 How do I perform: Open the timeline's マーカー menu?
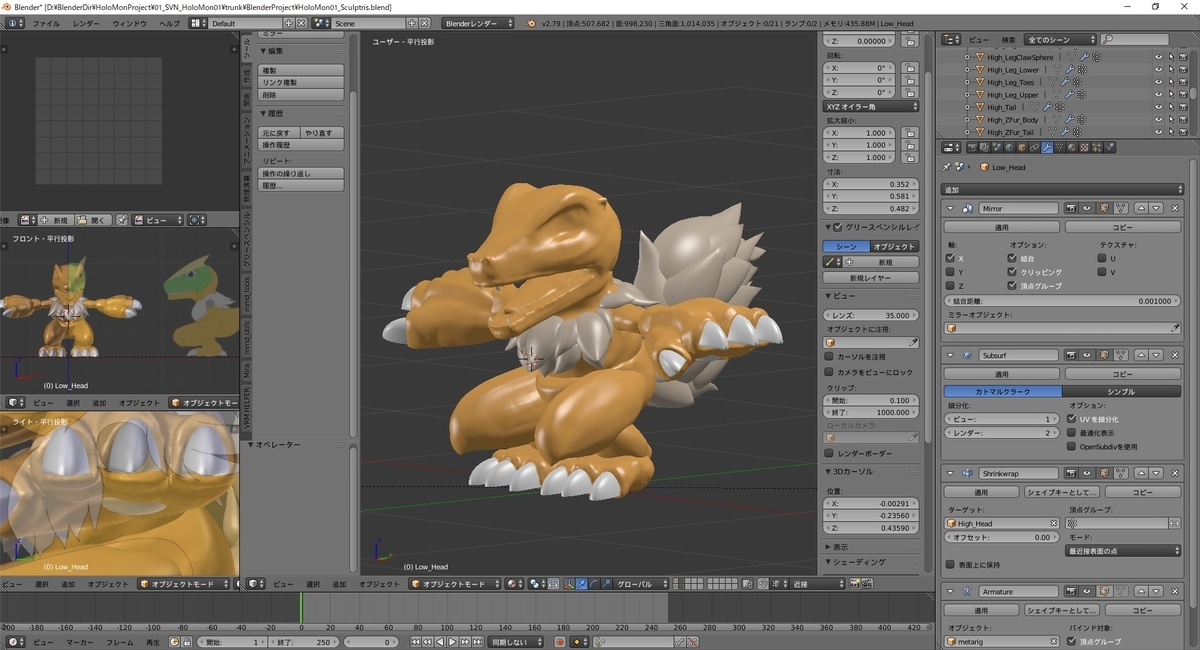coord(81,641)
